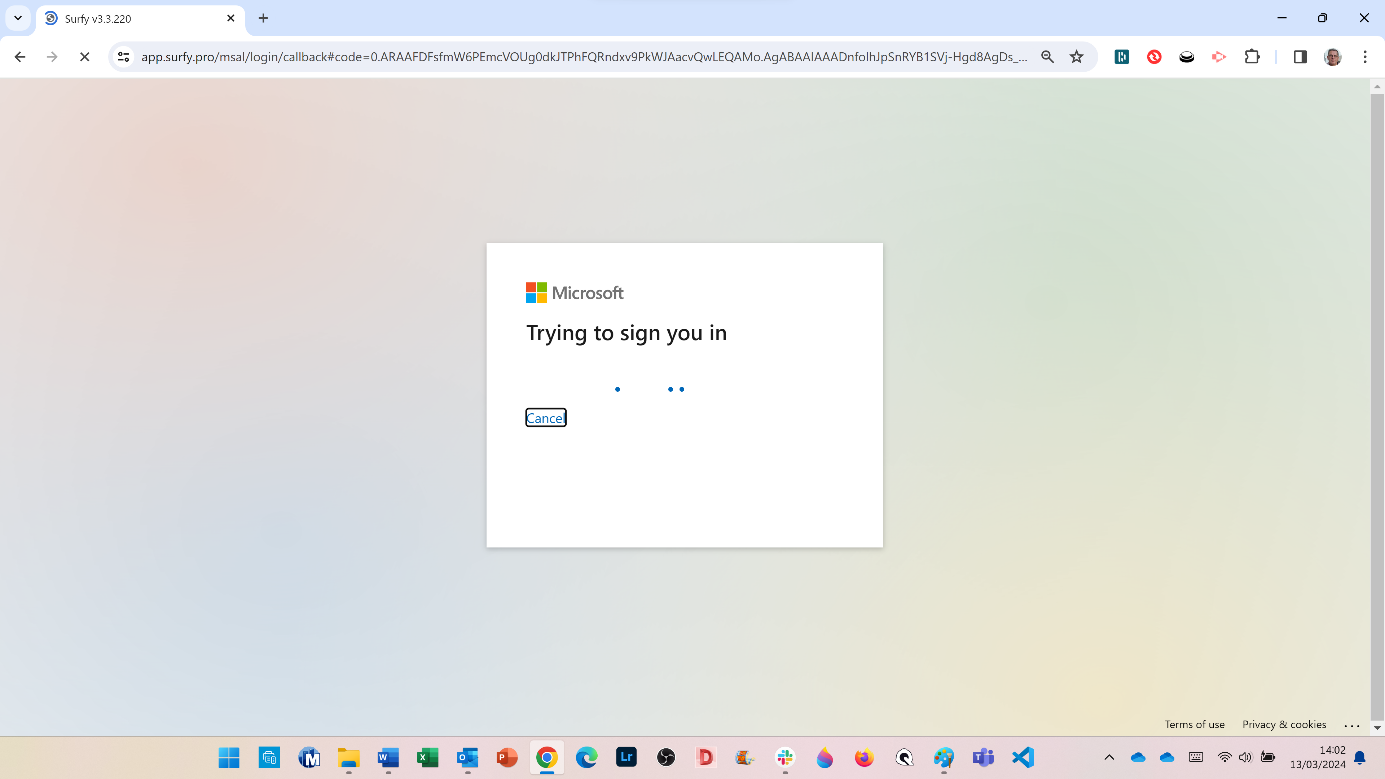Open the pink arrow extension
Image resolution: width=1385 pixels, height=779 pixels.
click(x=1218, y=57)
